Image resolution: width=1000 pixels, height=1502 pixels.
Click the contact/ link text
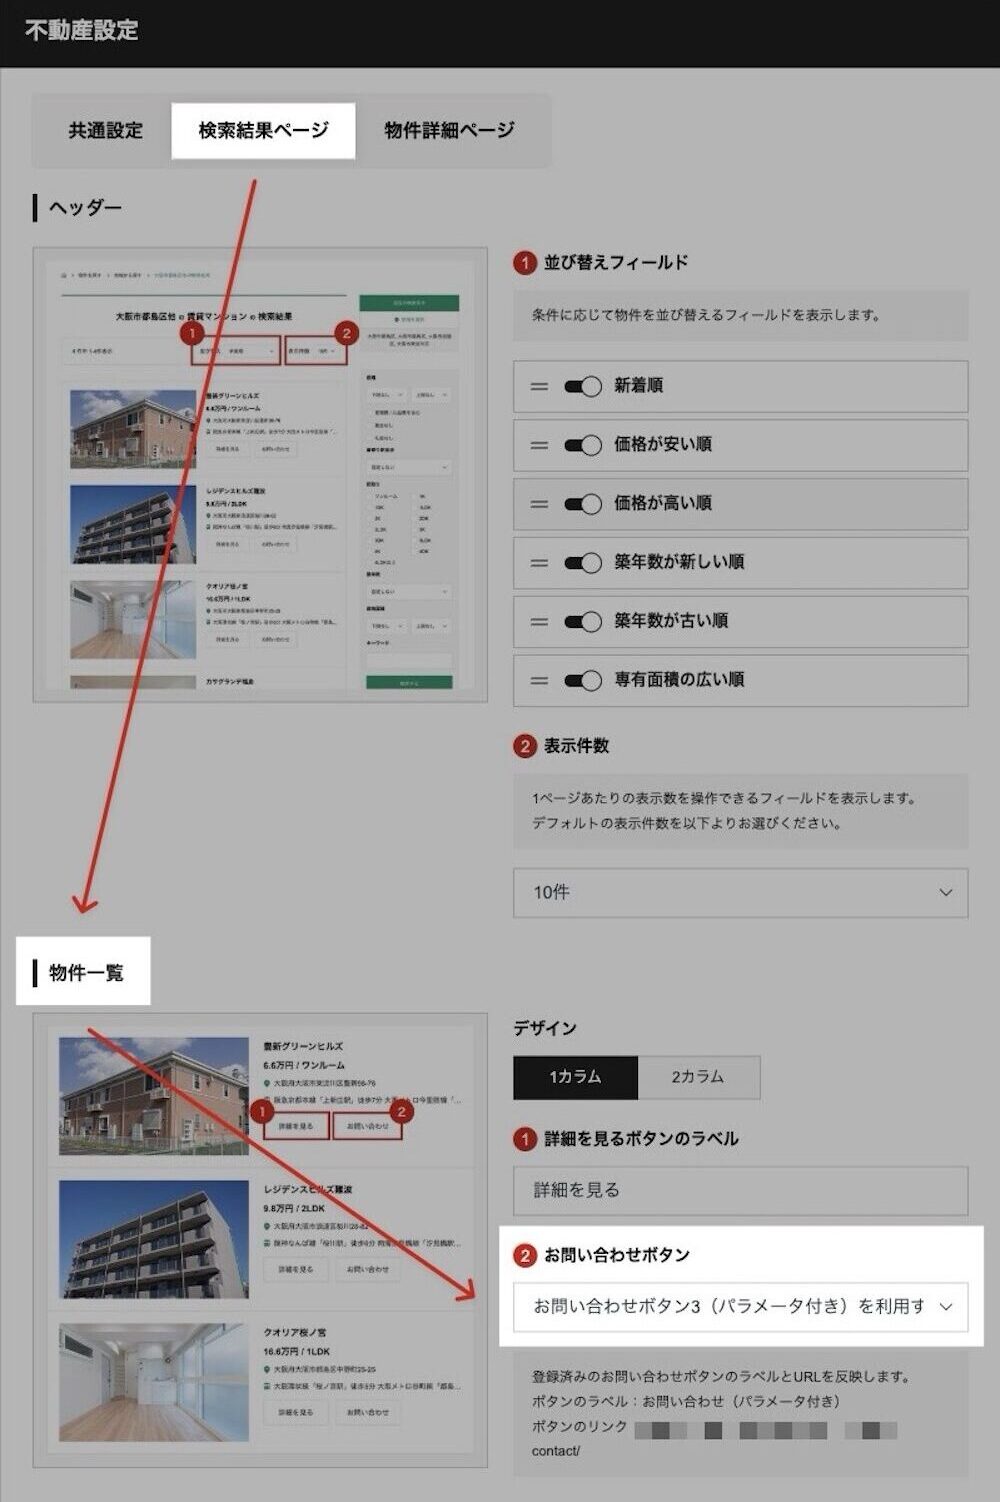point(556,1450)
